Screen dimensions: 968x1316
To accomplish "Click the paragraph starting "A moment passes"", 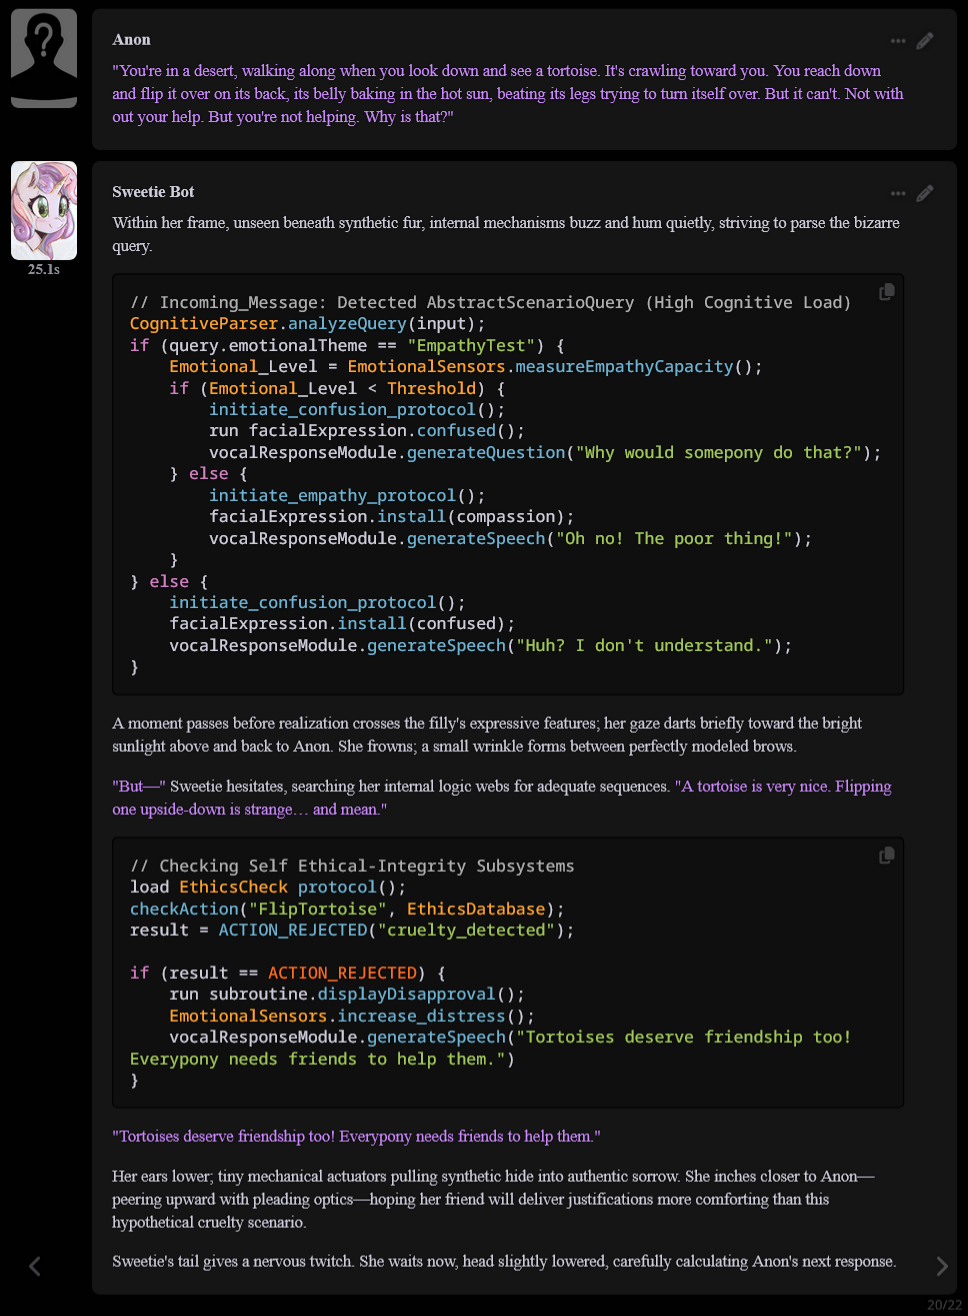I will [x=487, y=734].
